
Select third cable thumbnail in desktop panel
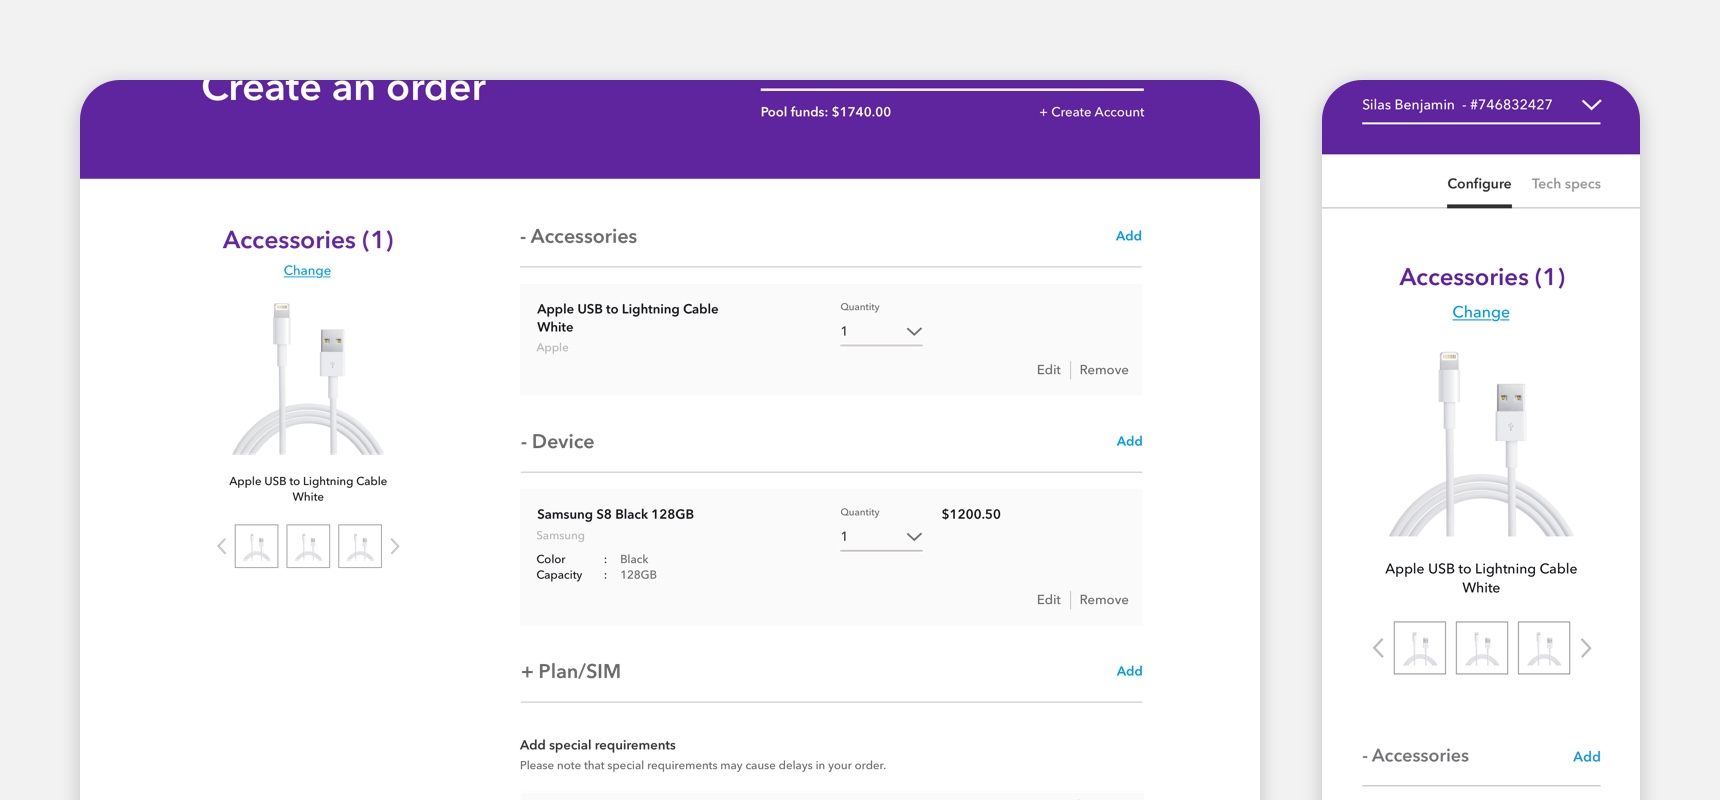[x=360, y=546]
